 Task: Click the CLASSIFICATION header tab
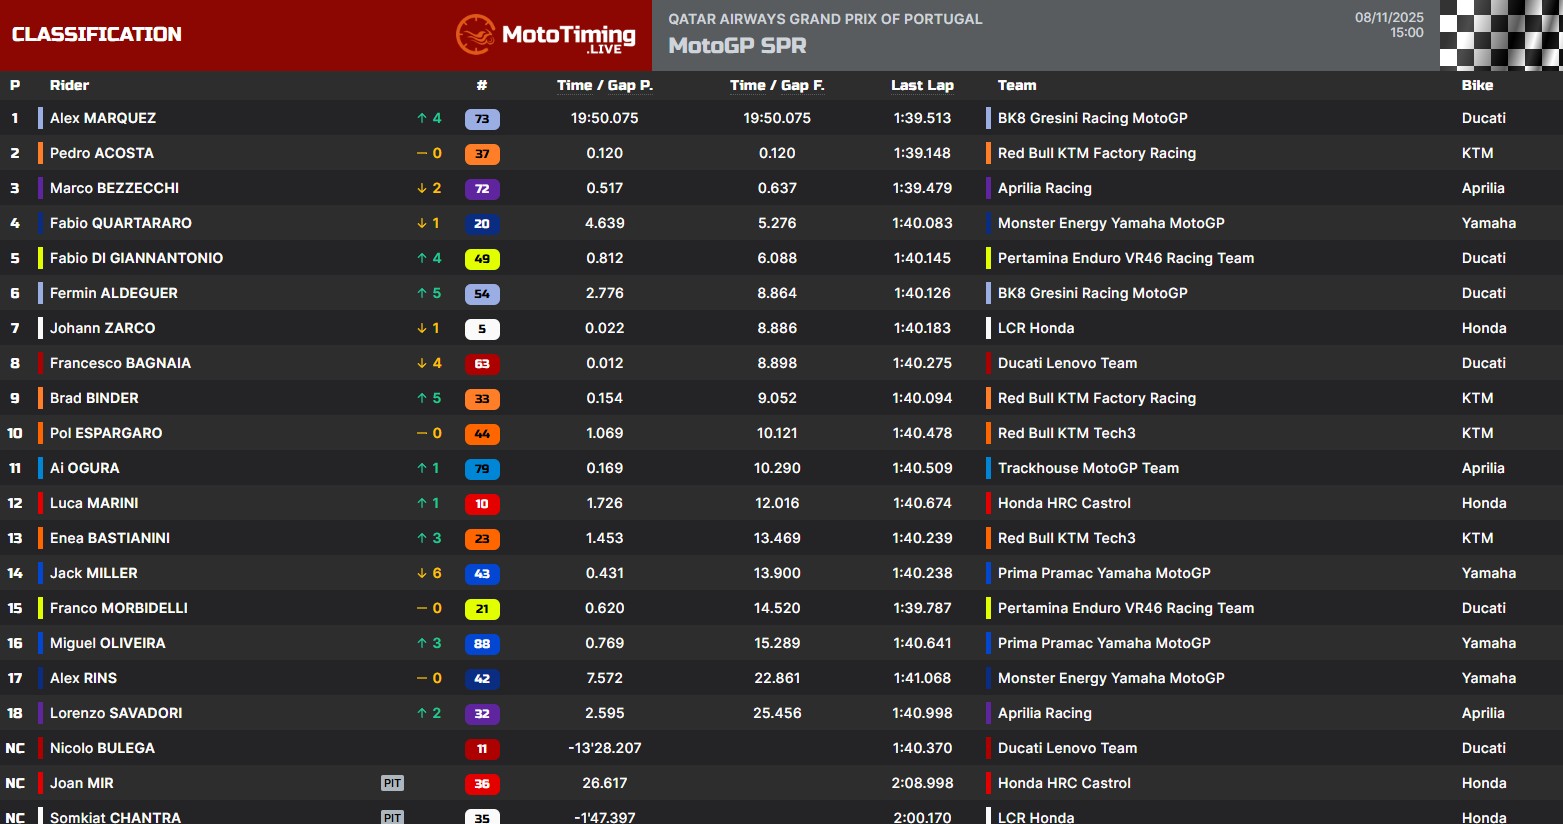pos(95,34)
